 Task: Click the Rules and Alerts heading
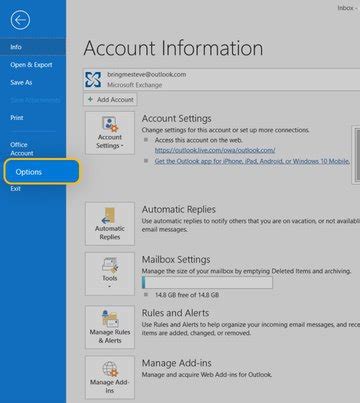click(175, 313)
